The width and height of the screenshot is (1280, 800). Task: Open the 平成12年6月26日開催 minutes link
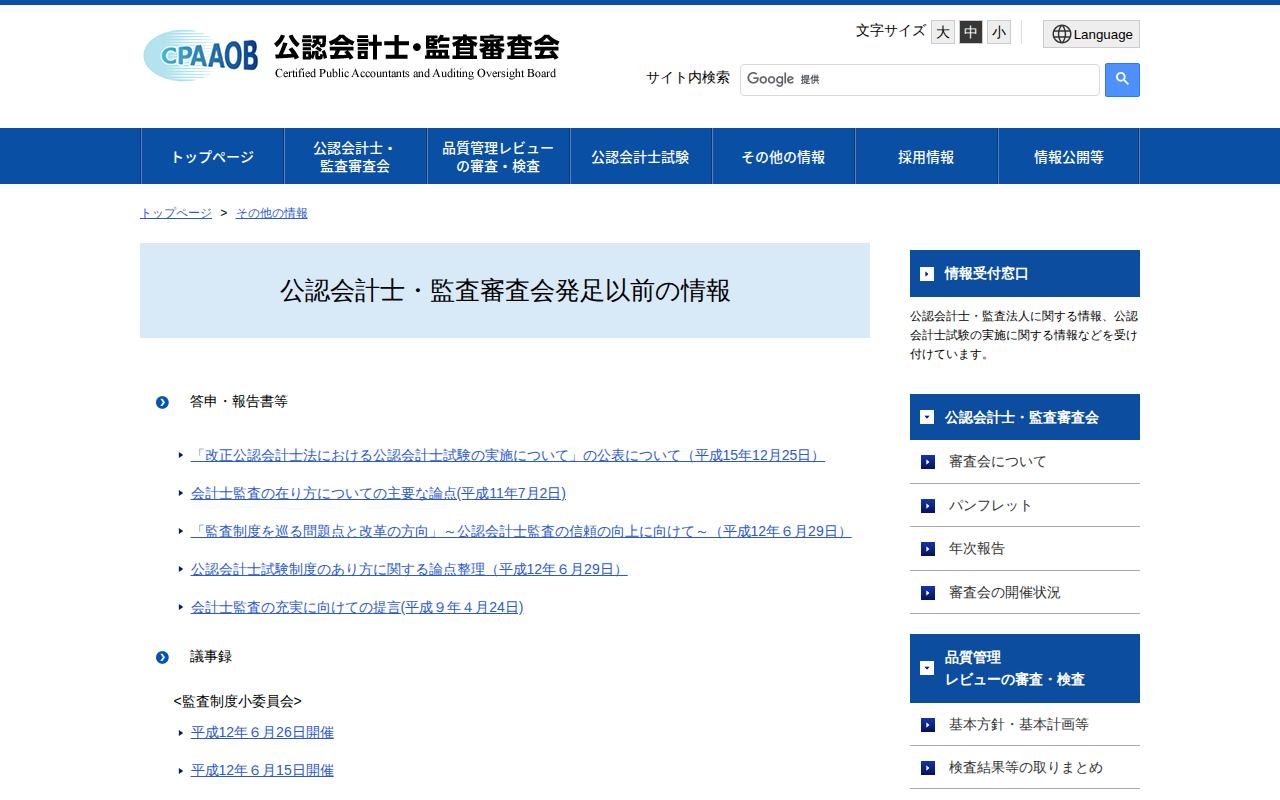[x=262, y=732]
